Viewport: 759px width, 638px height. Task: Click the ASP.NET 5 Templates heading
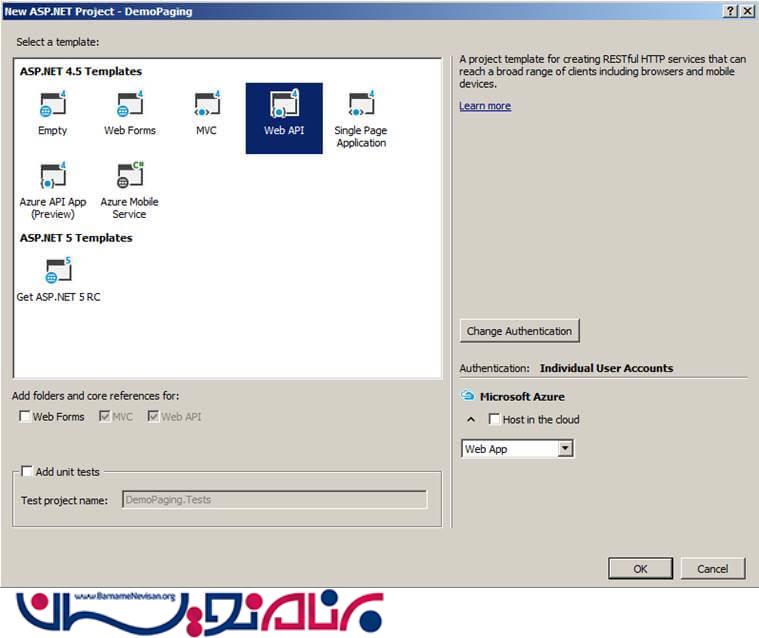[x=76, y=238]
